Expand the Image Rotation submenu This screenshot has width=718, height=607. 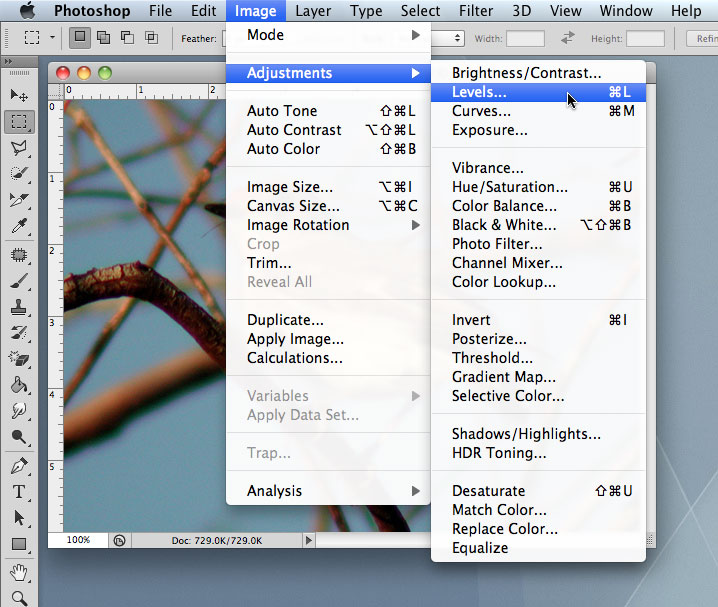click(328, 225)
